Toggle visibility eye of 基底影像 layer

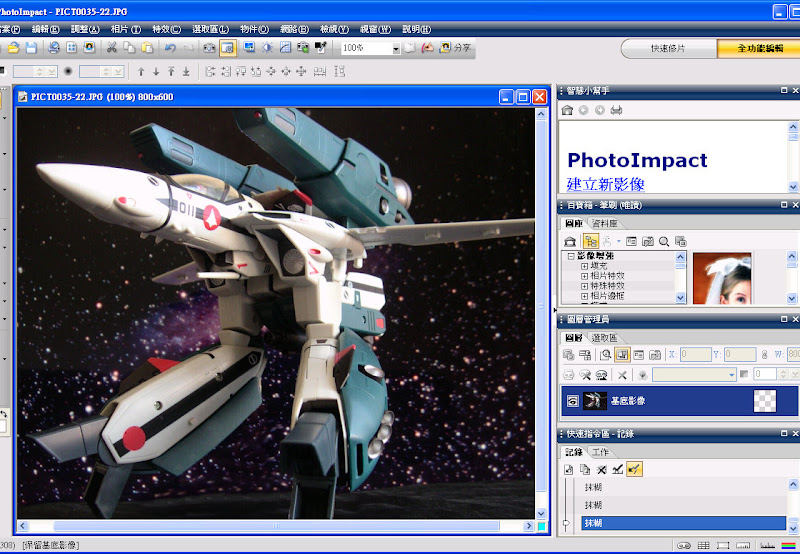[573, 400]
